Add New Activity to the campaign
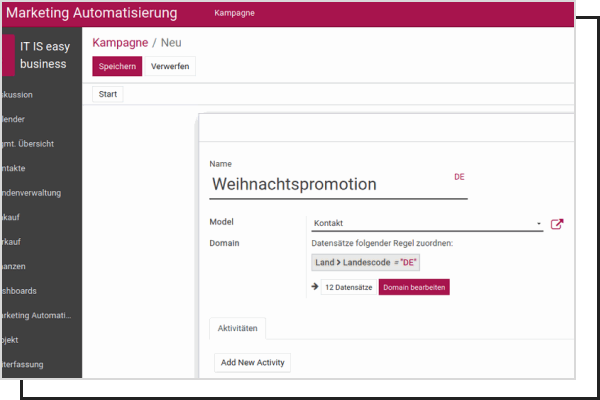Screen dimensions: 600x400 (252, 362)
